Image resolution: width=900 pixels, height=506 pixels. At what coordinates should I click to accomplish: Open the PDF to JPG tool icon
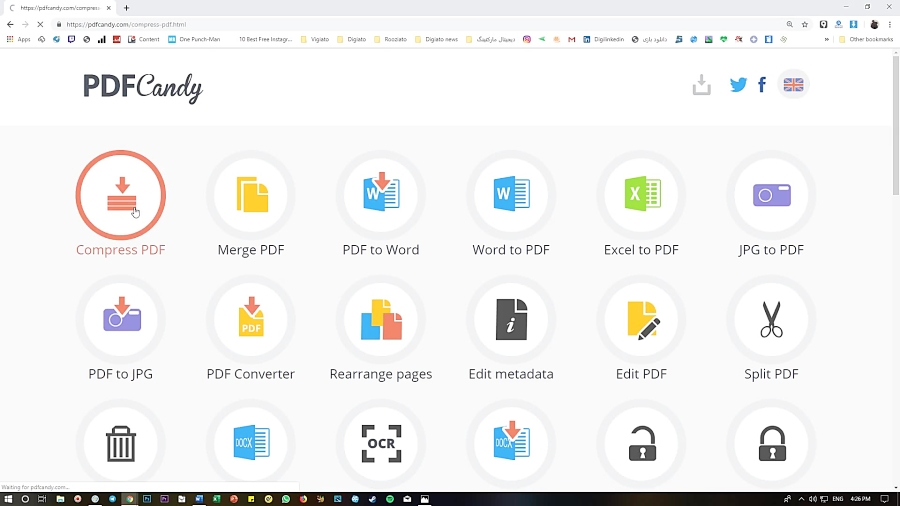pos(121,320)
